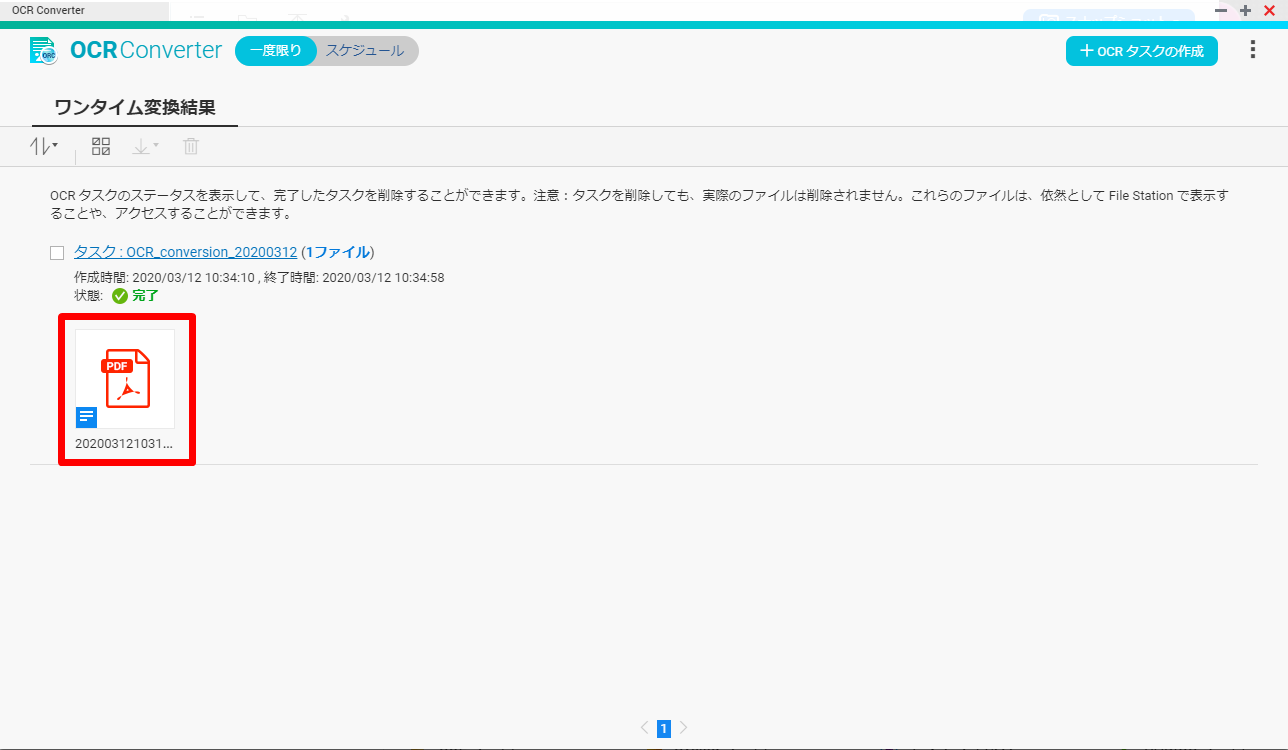Check the OCR_conversion_20200312 task checkbox
This screenshot has height=750, width=1288.
coord(57,253)
